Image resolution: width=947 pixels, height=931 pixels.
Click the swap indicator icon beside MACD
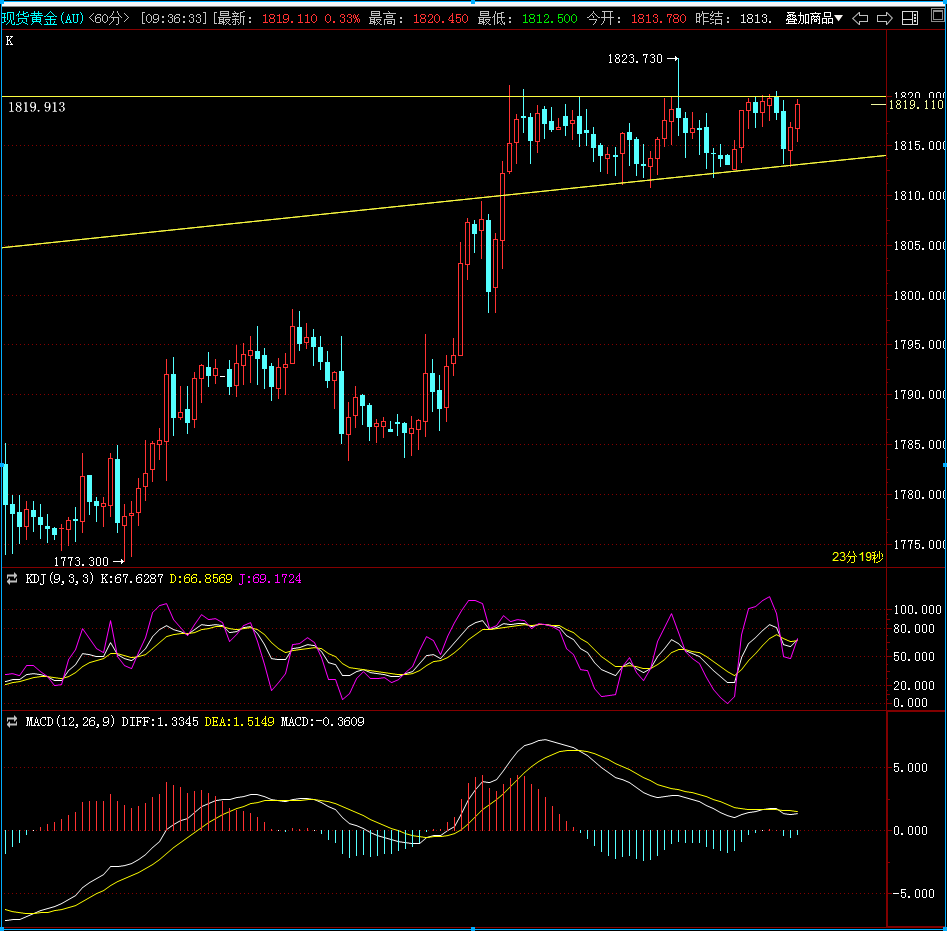click(12, 721)
